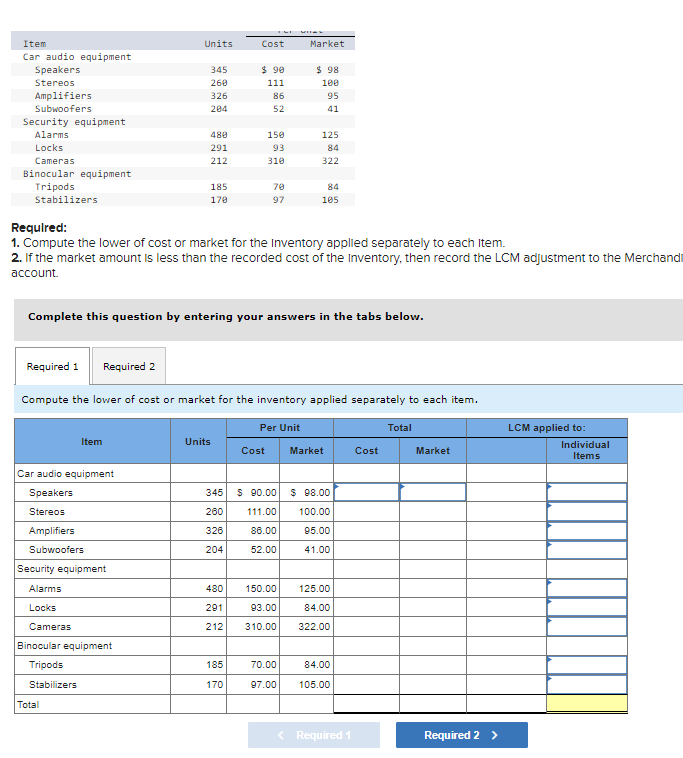Click the blue Required 2 next button
This screenshot has height=758, width=683.
pyautogui.click(x=462, y=735)
